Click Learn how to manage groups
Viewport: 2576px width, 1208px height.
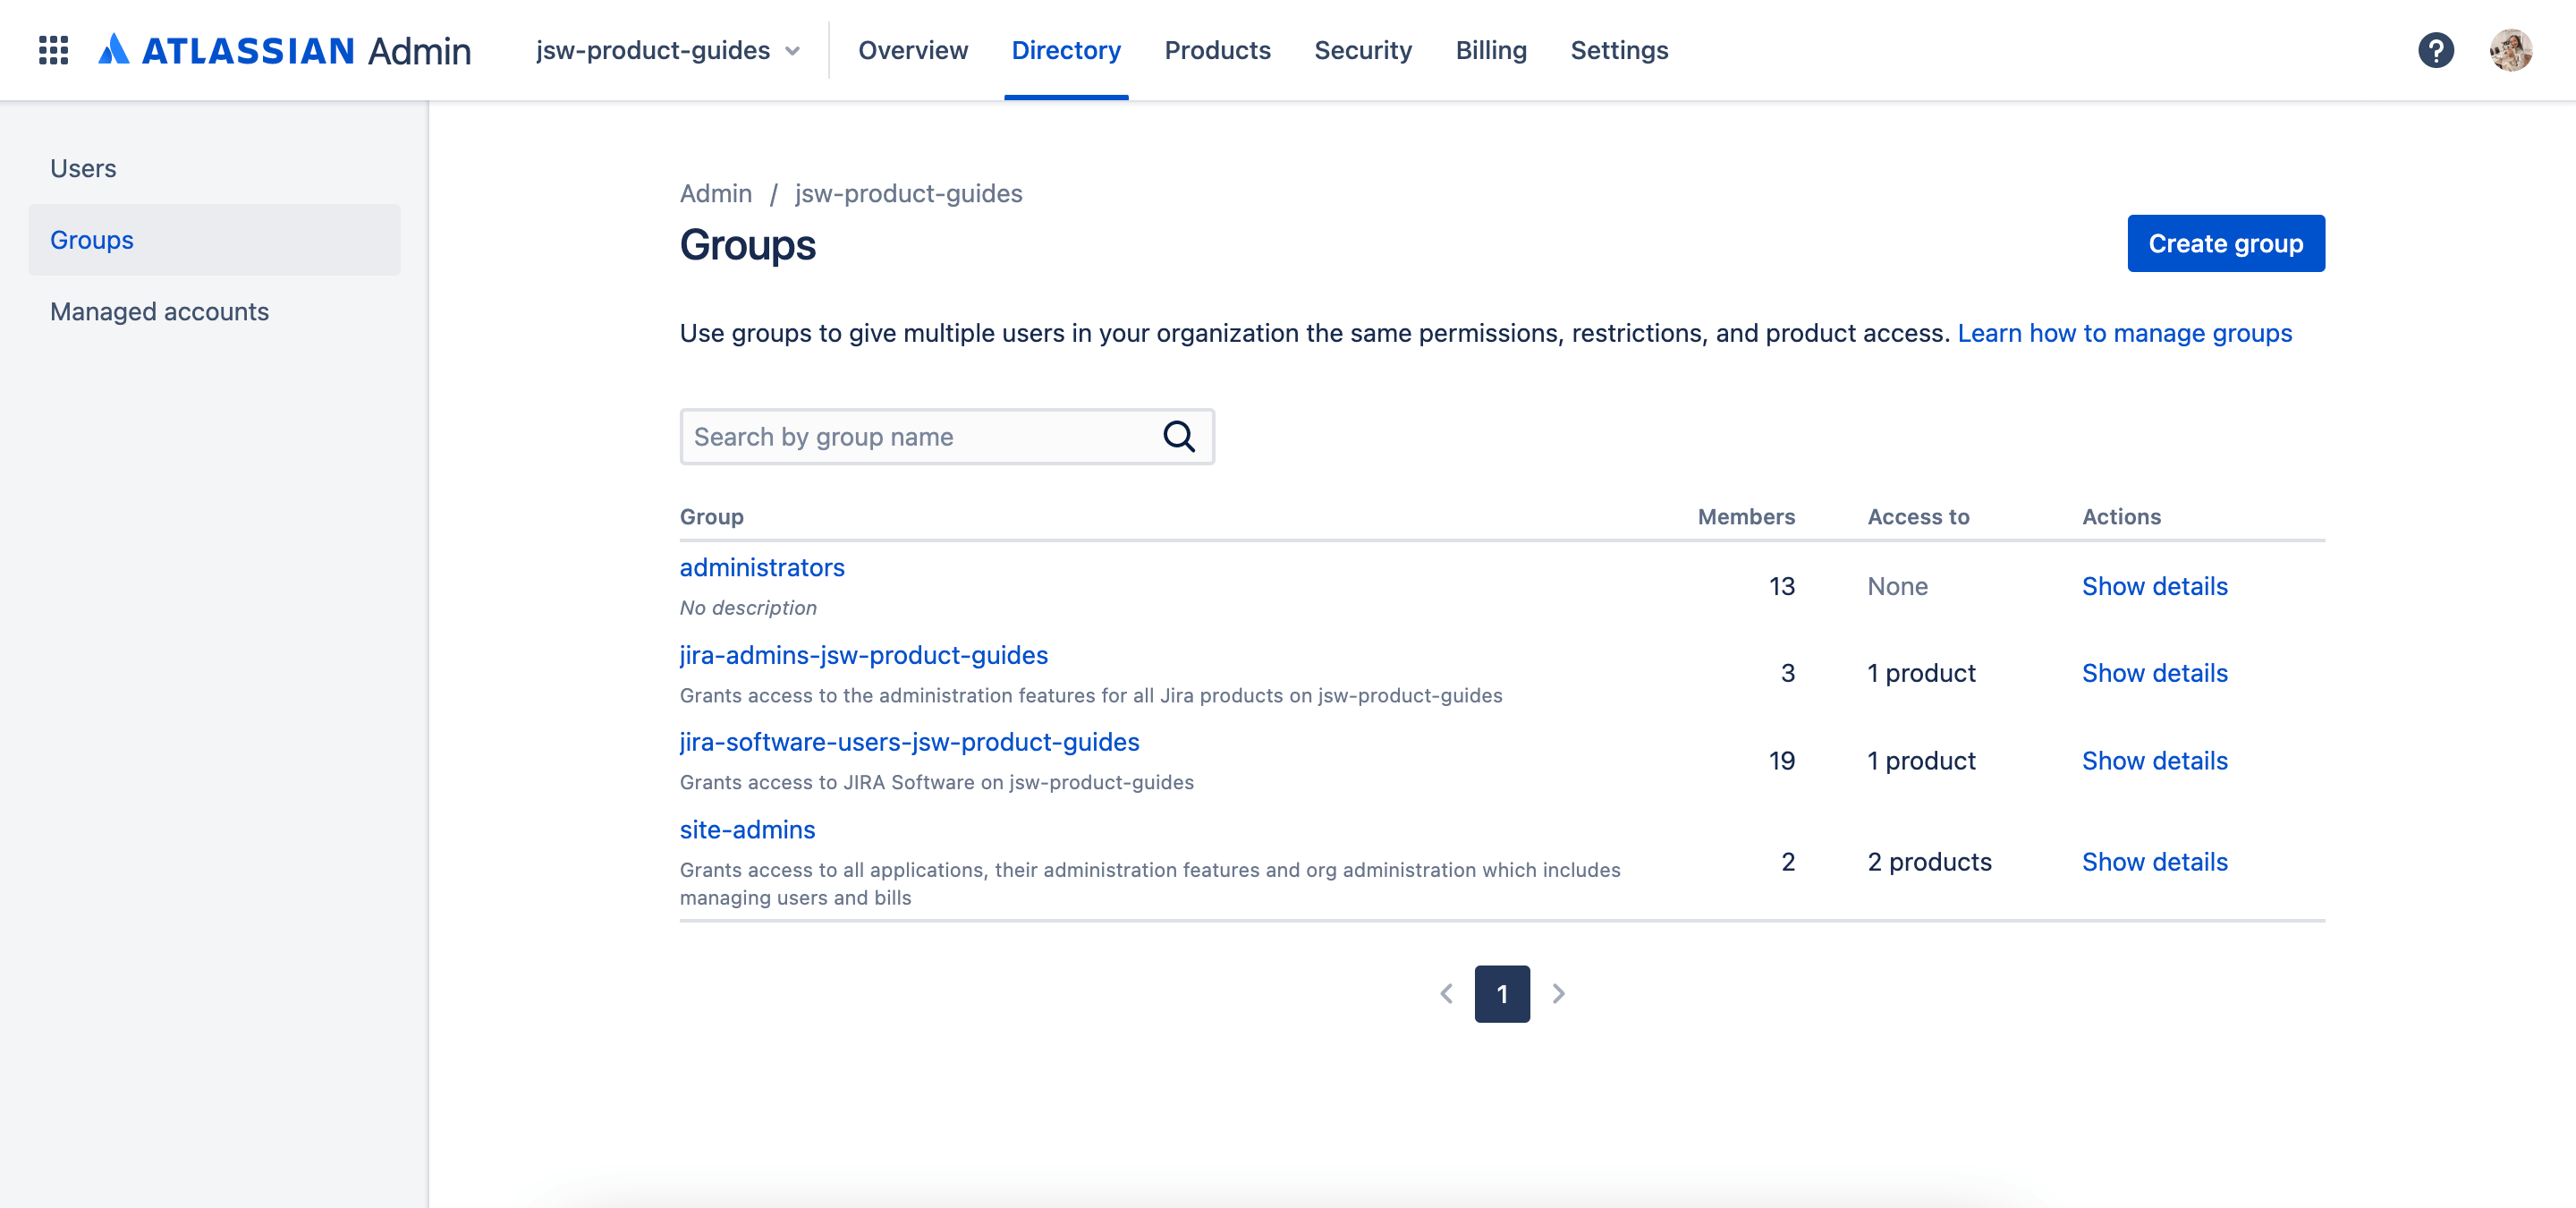tap(2126, 334)
